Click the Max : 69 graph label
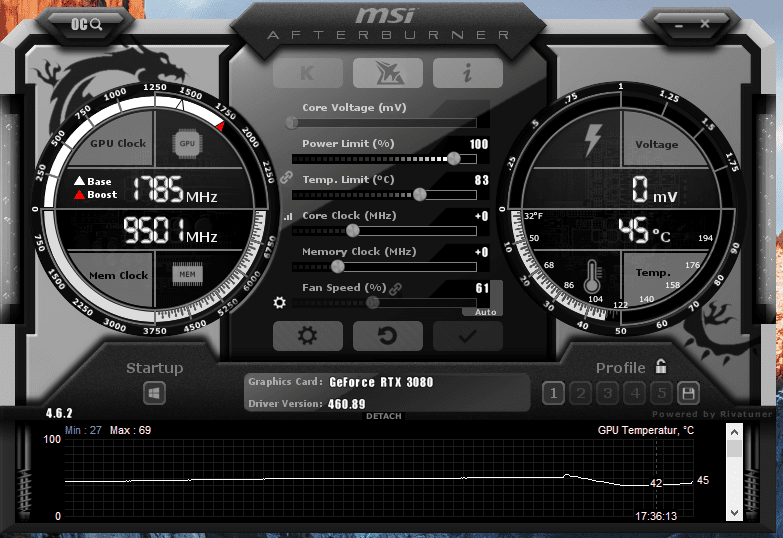 pos(130,430)
